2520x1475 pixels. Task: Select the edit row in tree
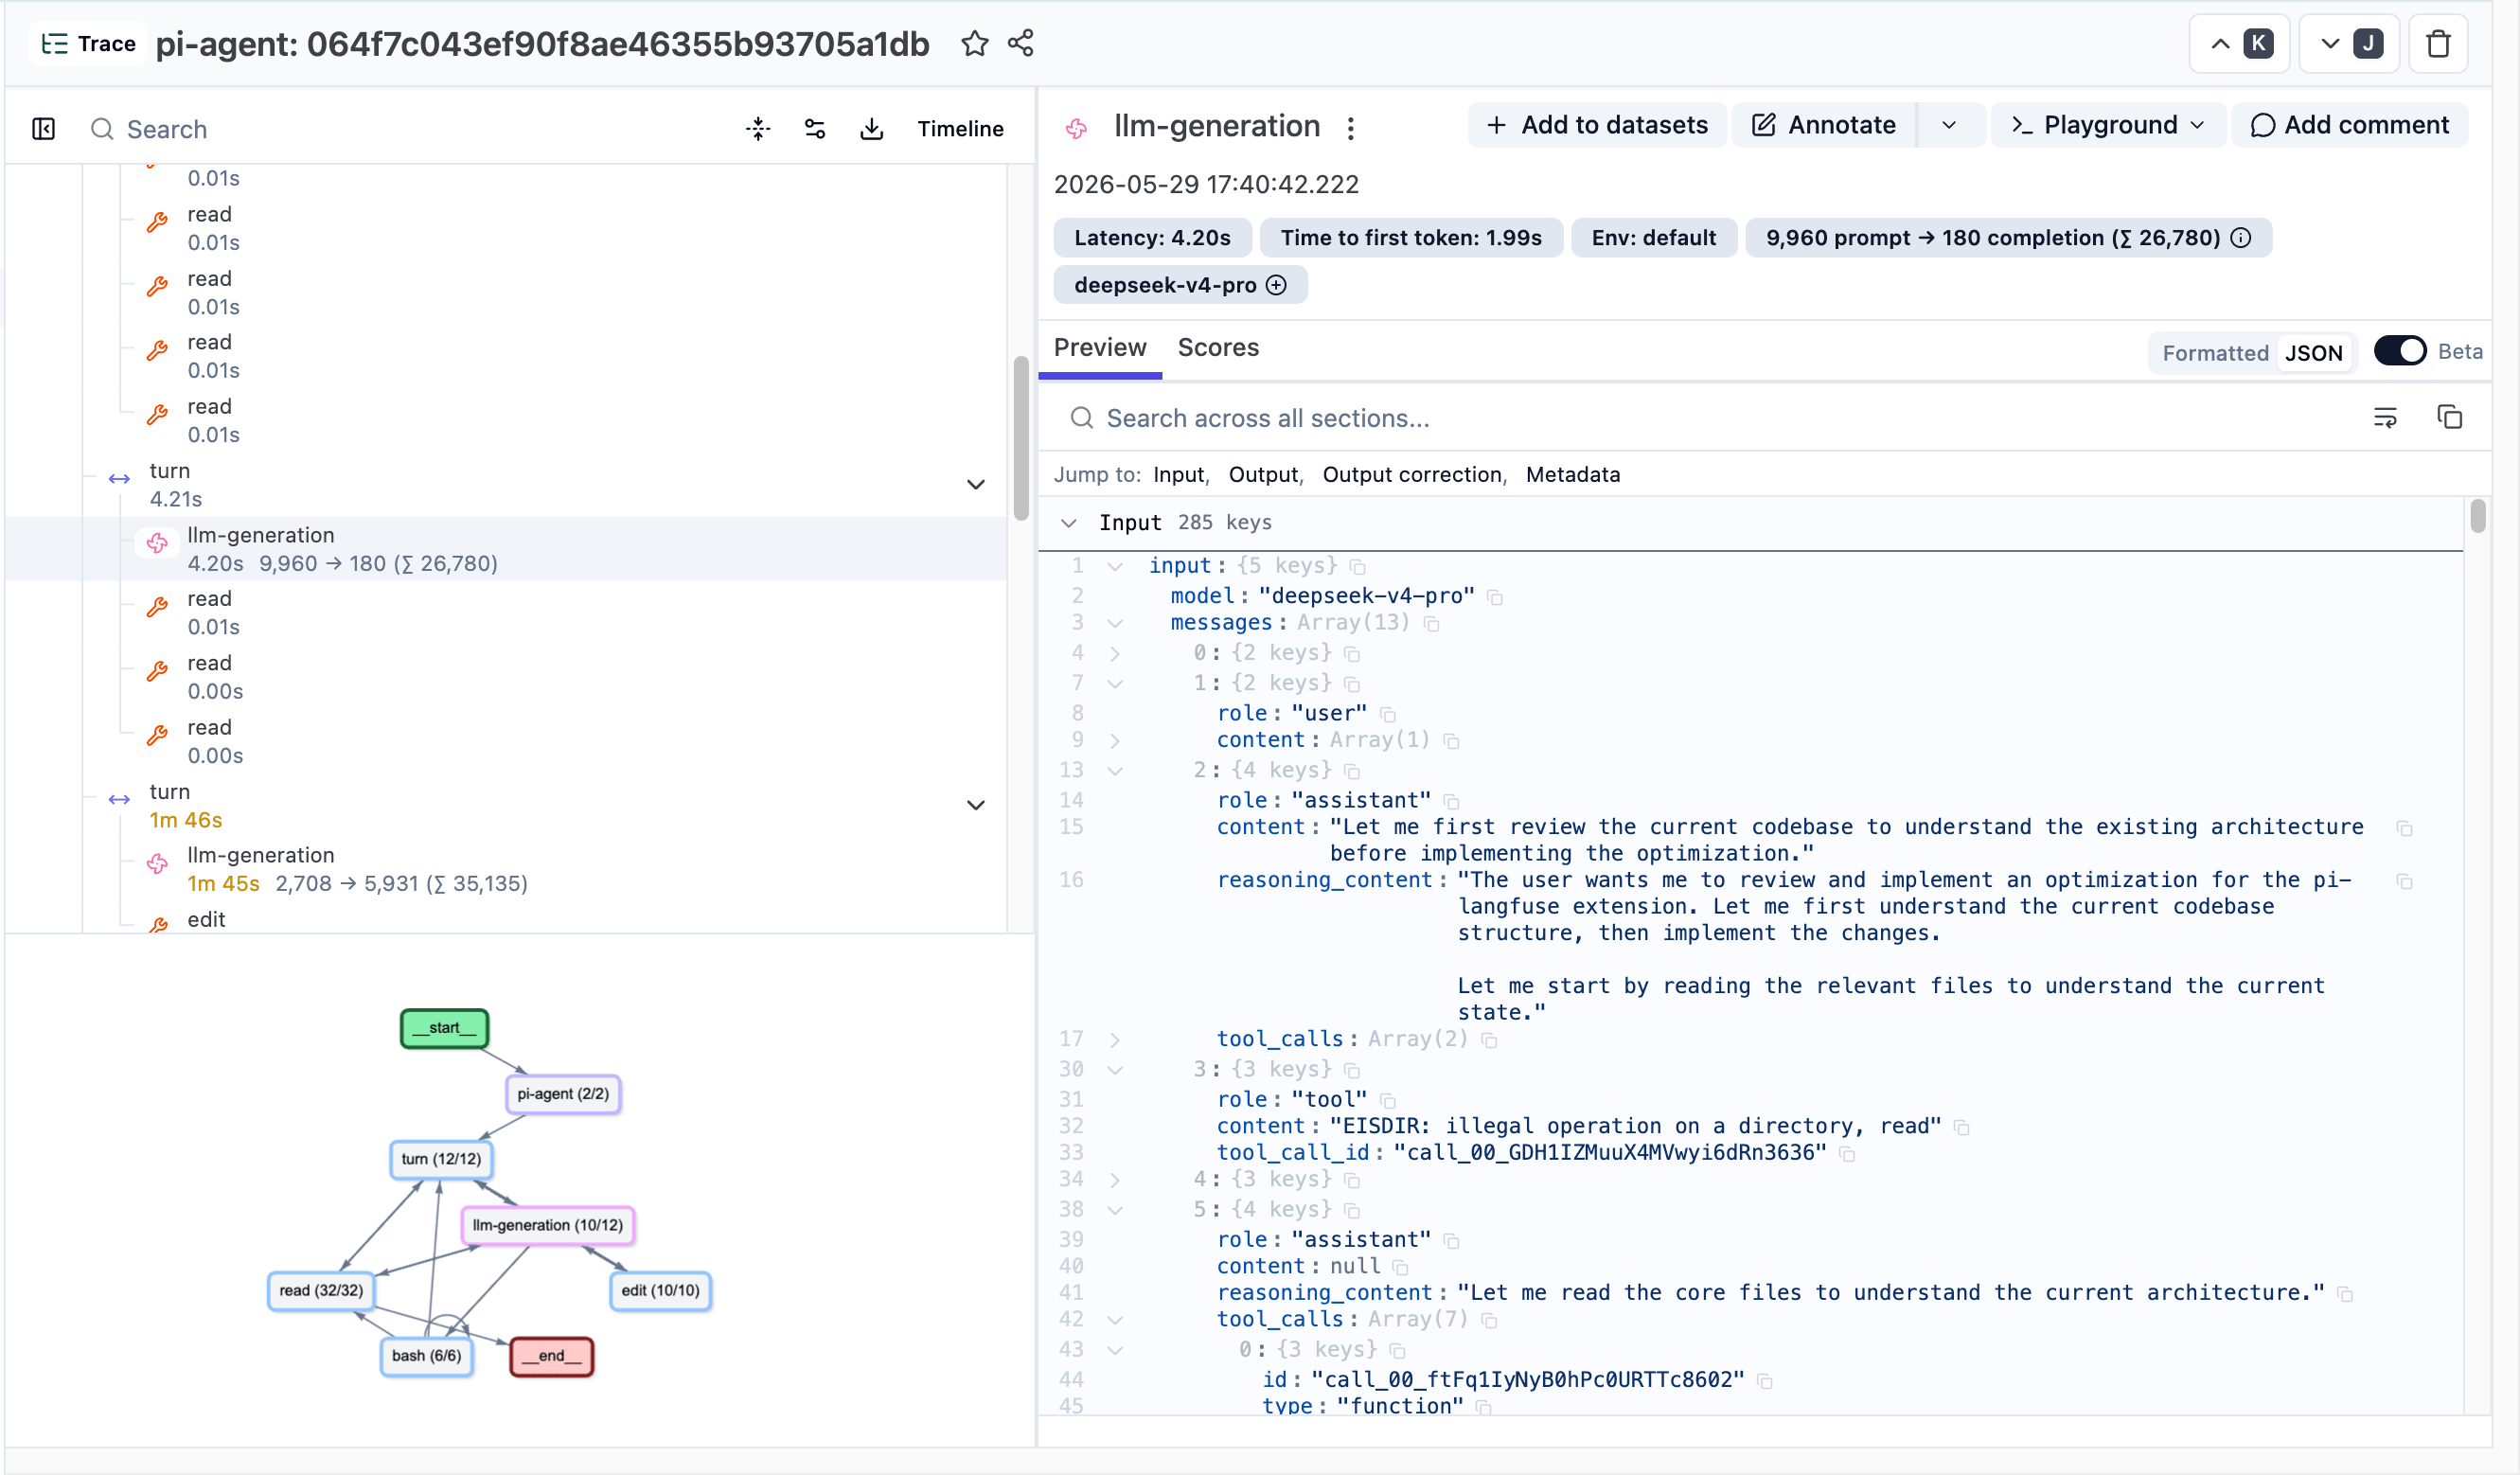pos(506,920)
